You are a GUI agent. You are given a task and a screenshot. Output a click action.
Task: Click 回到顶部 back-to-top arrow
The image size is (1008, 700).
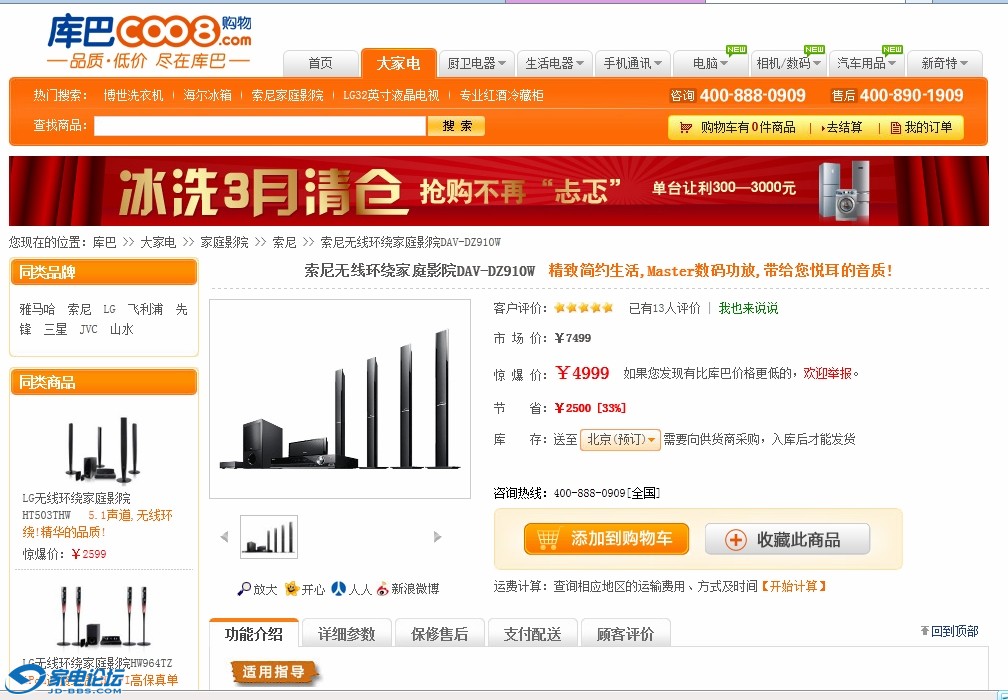925,631
